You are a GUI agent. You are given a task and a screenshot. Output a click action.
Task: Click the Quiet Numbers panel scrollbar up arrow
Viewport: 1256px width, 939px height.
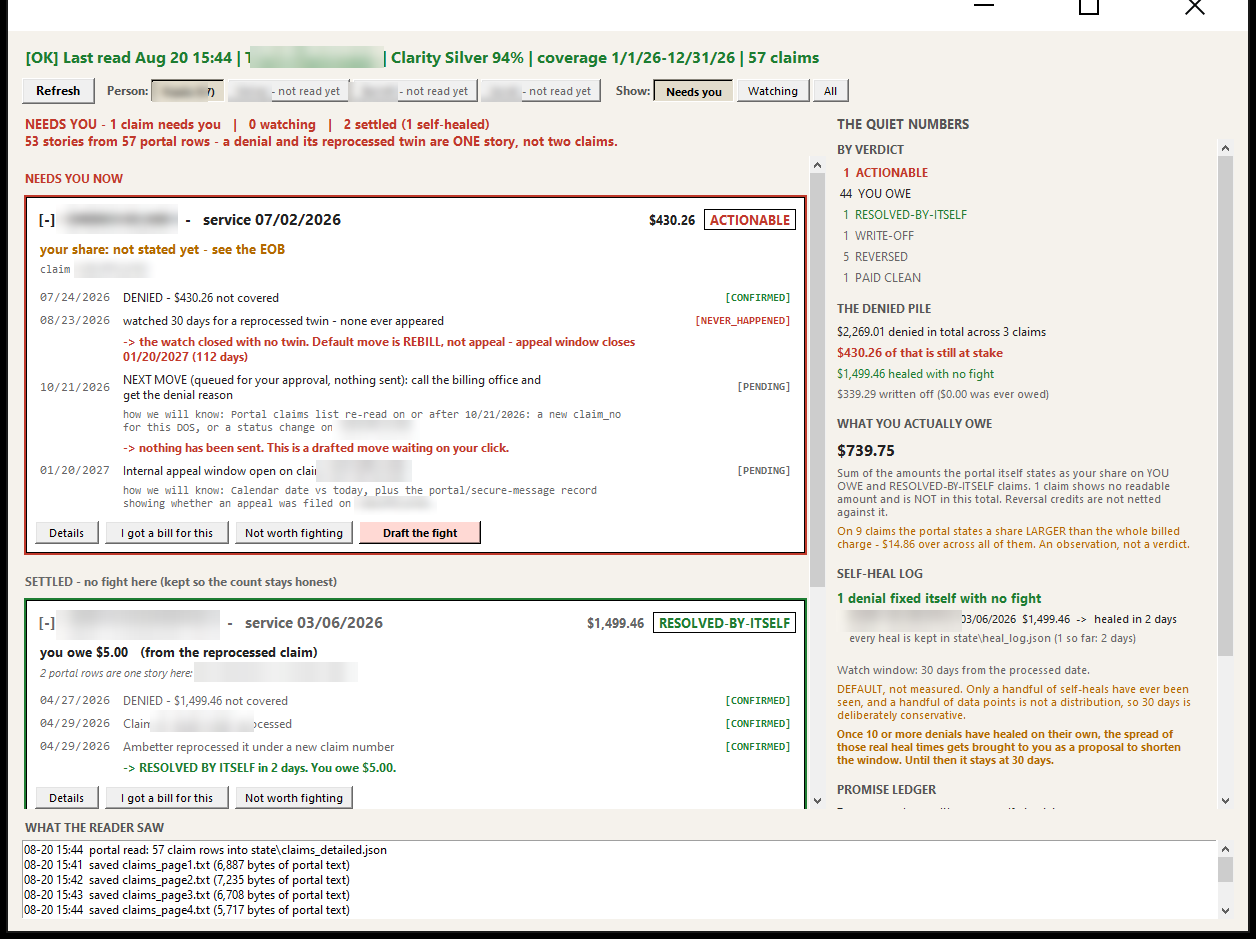point(1226,148)
